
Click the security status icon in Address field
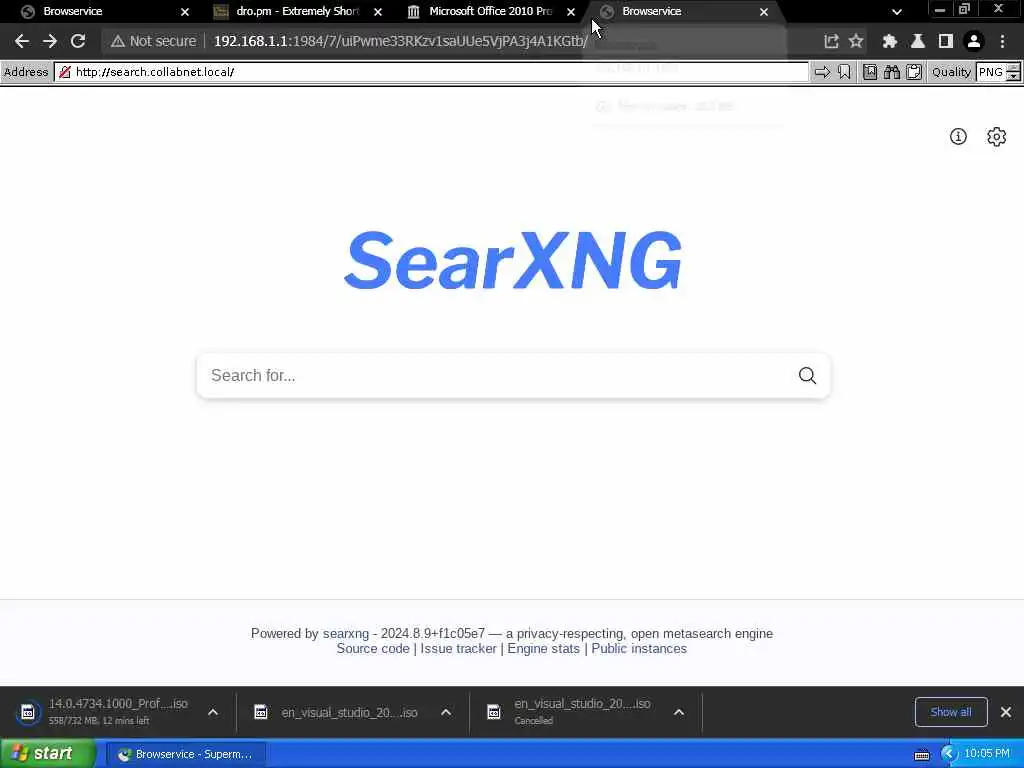point(65,72)
